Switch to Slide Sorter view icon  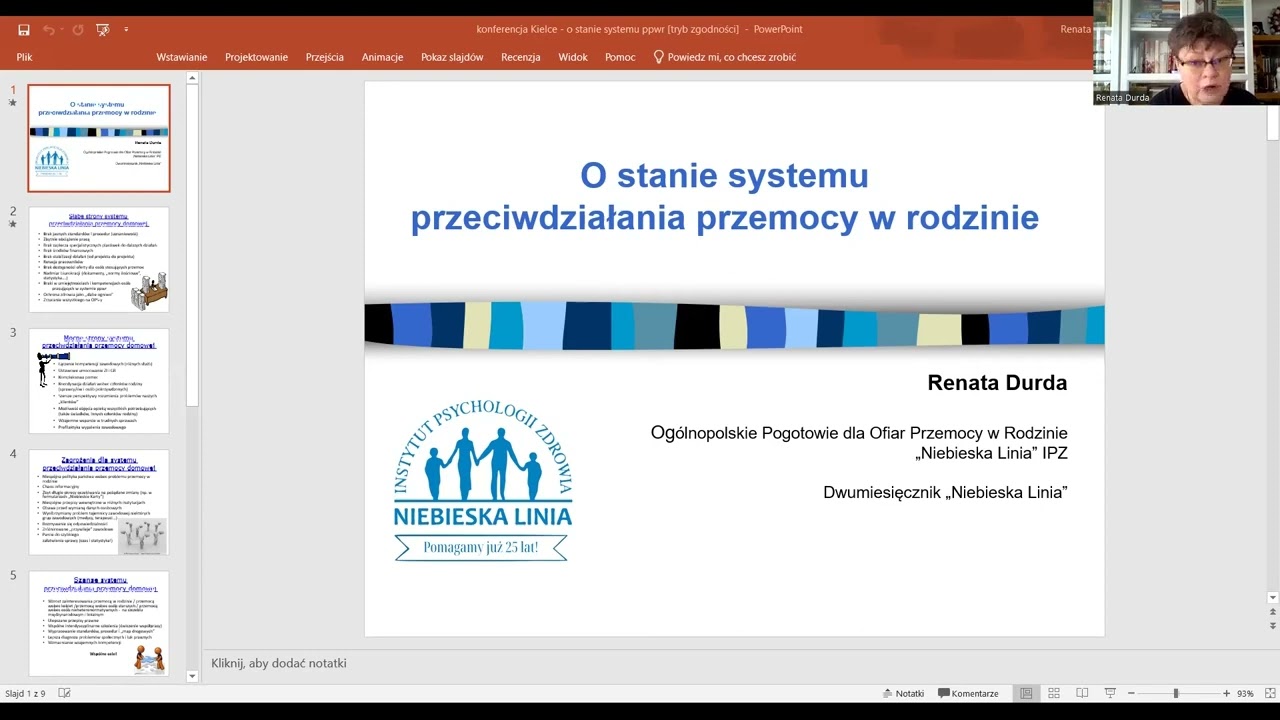[1054, 693]
